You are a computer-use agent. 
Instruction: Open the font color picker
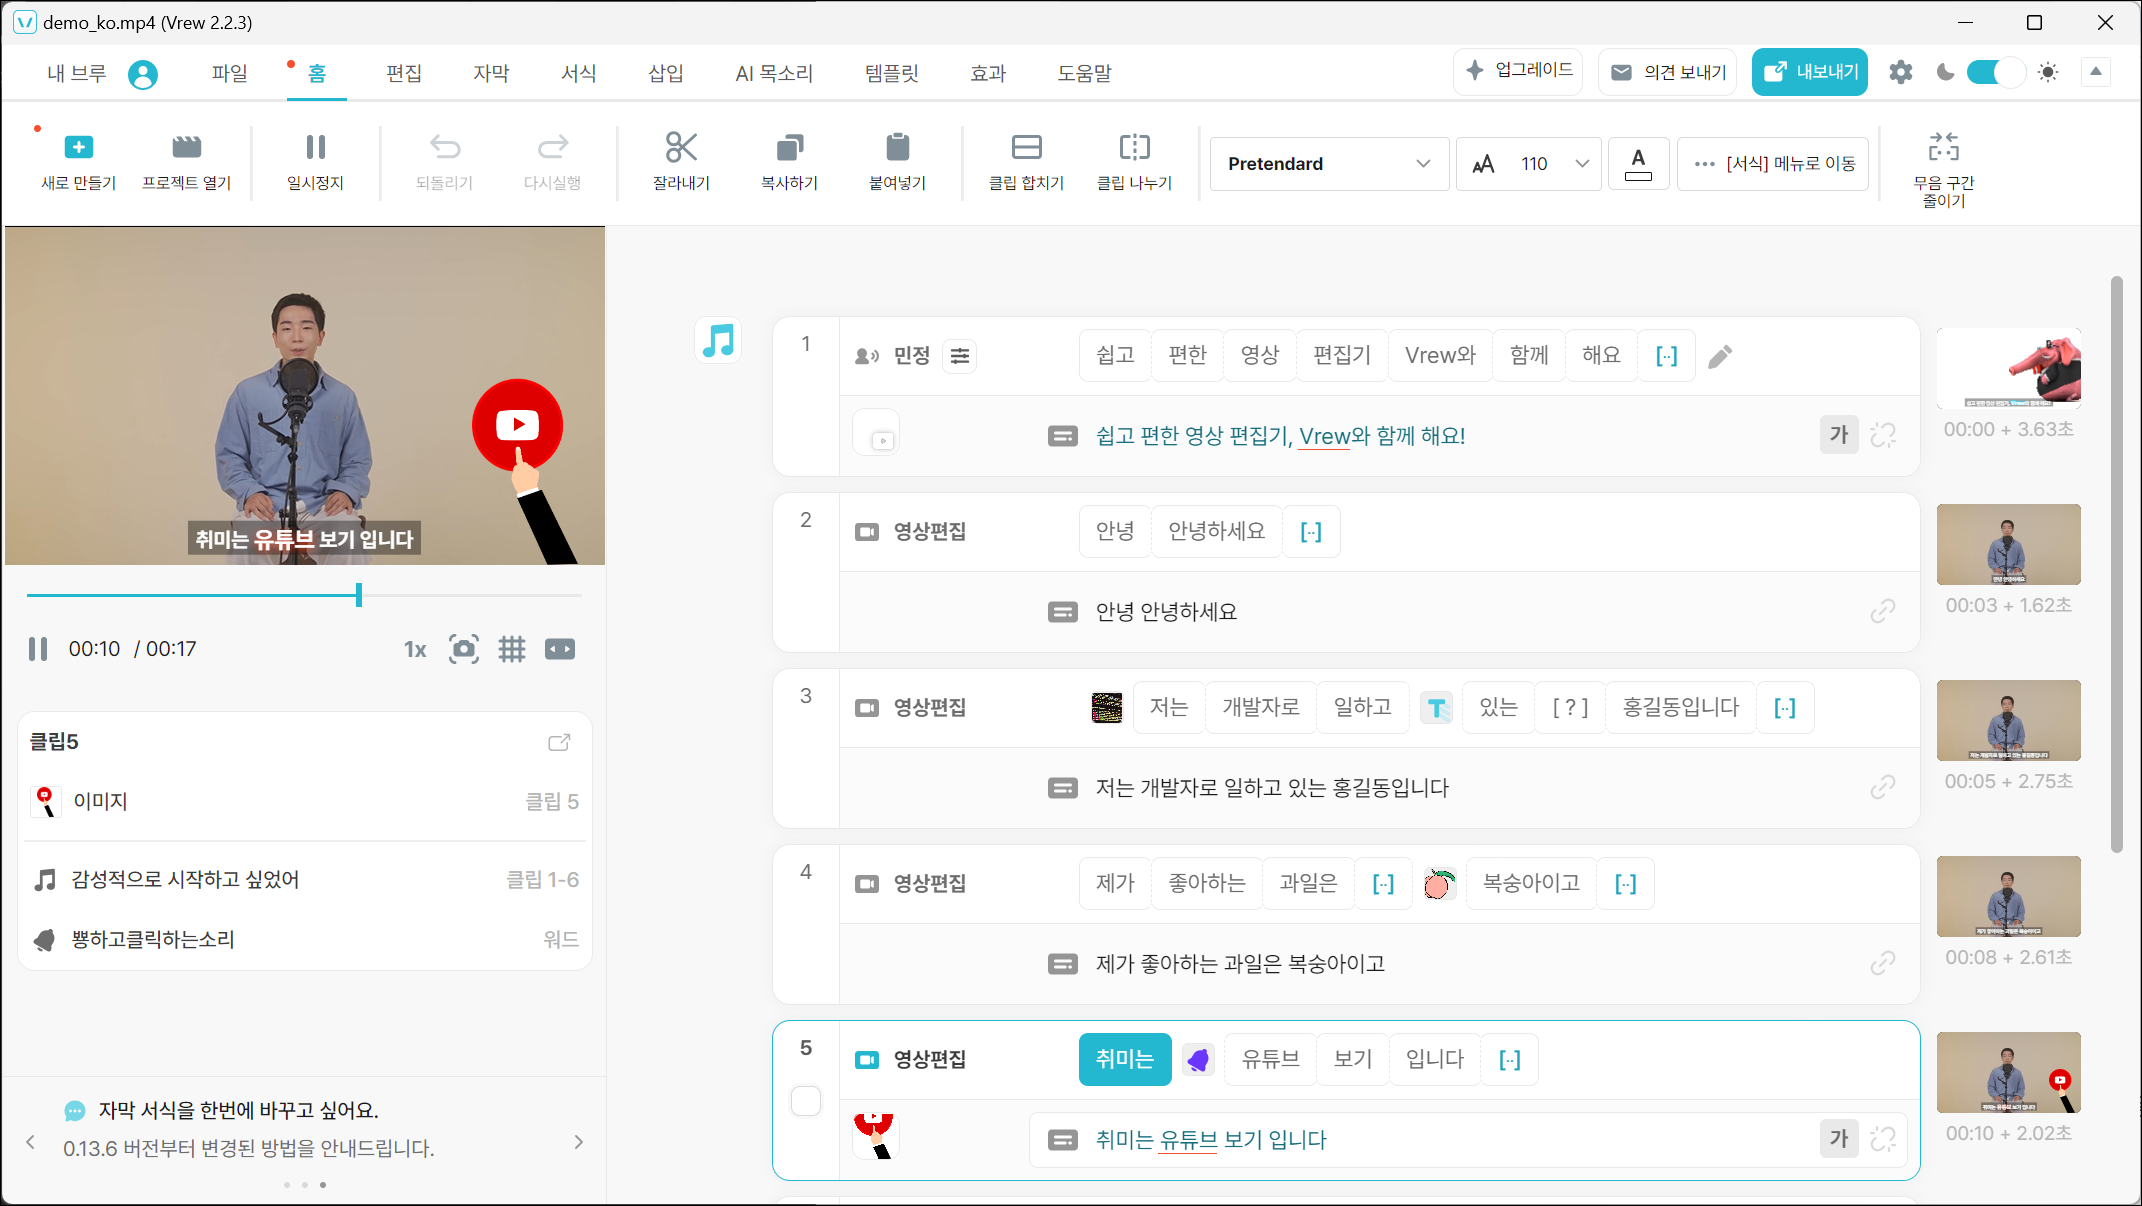click(1638, 163)
